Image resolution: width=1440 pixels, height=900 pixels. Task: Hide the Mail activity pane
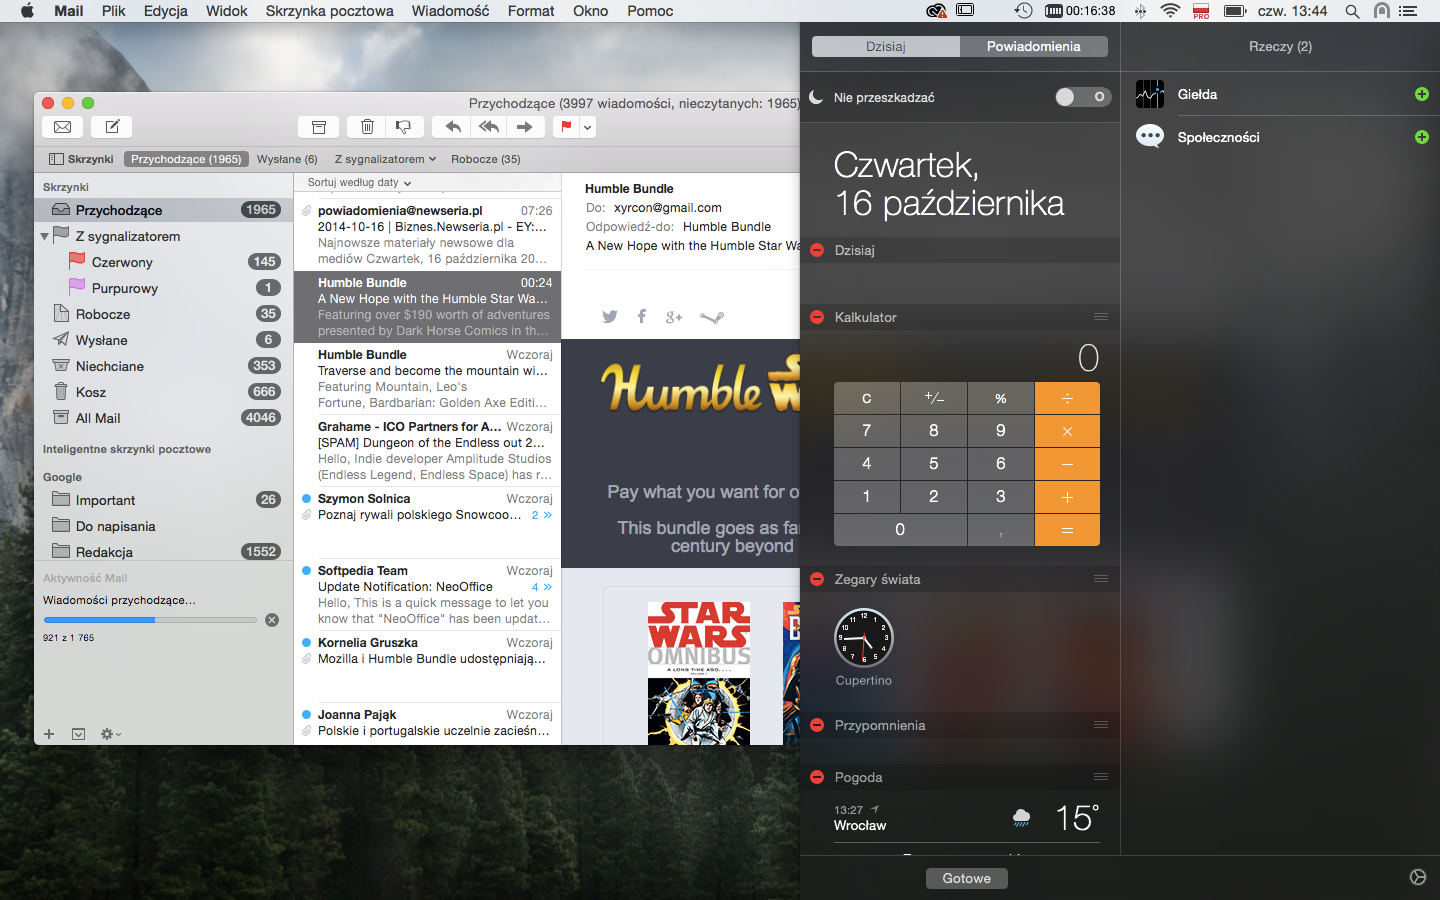click(x=78, y=734)
